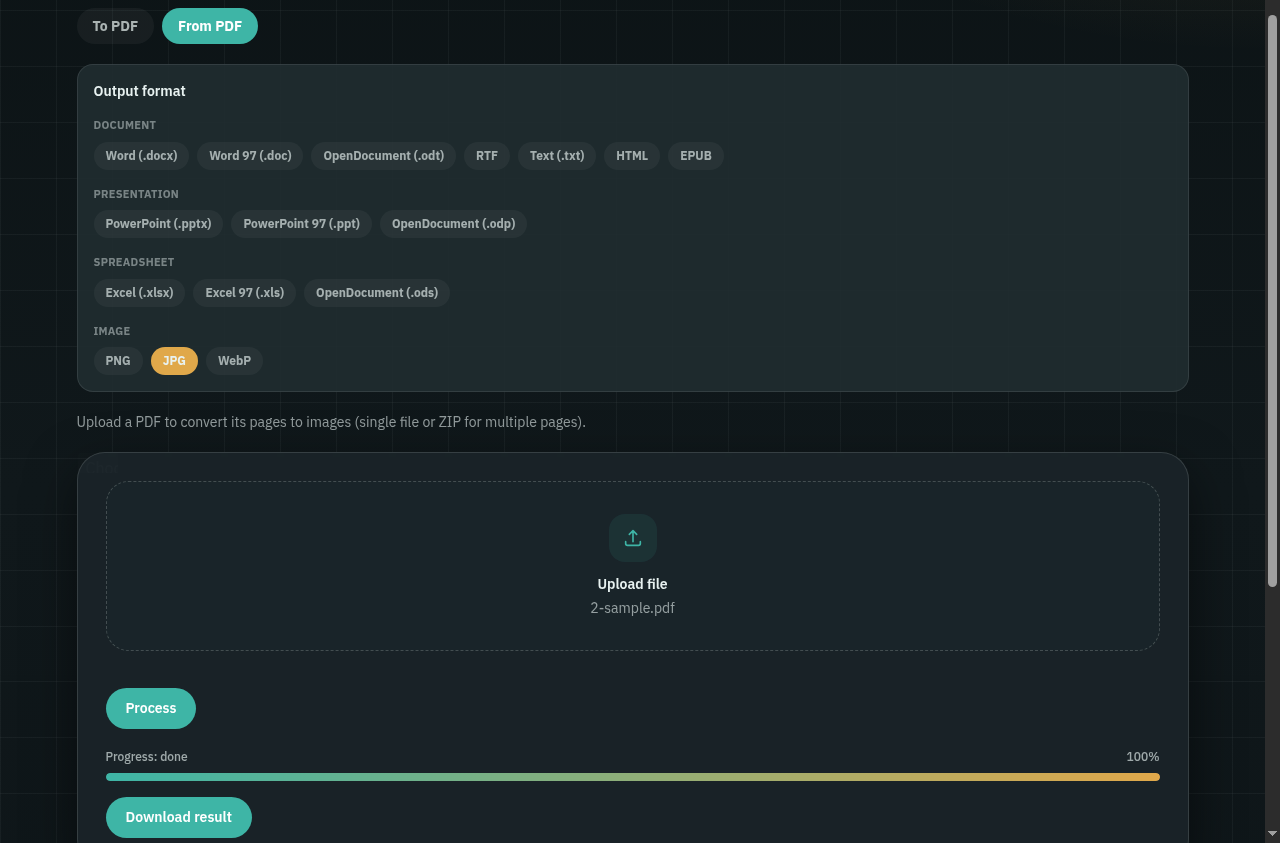Pick OpenDocument (.odt) output format
Image resolution: width=1280 pixels, height=843 pixels.
coord(384,156)
